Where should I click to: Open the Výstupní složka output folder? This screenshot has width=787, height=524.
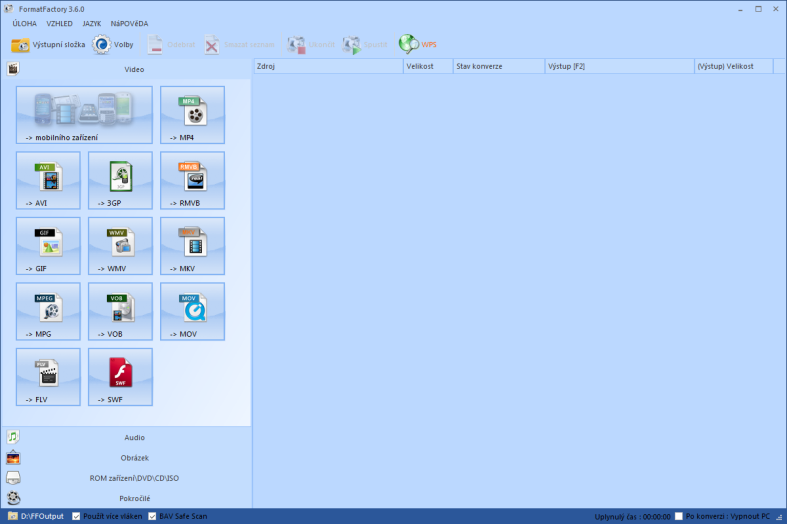pyautogui.click(x=48, y=45)
